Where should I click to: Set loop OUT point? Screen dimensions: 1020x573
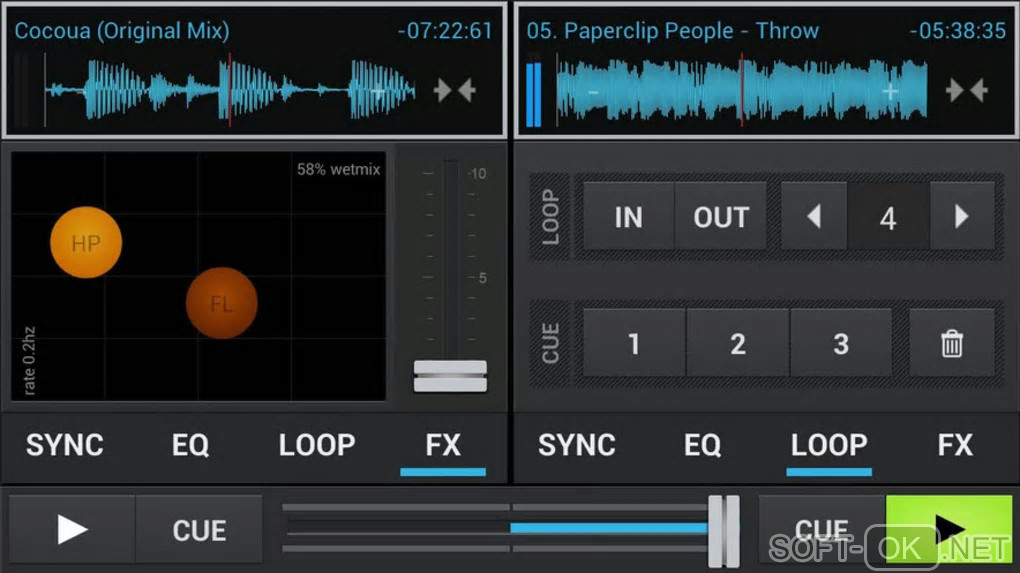(x=721, y=217)
